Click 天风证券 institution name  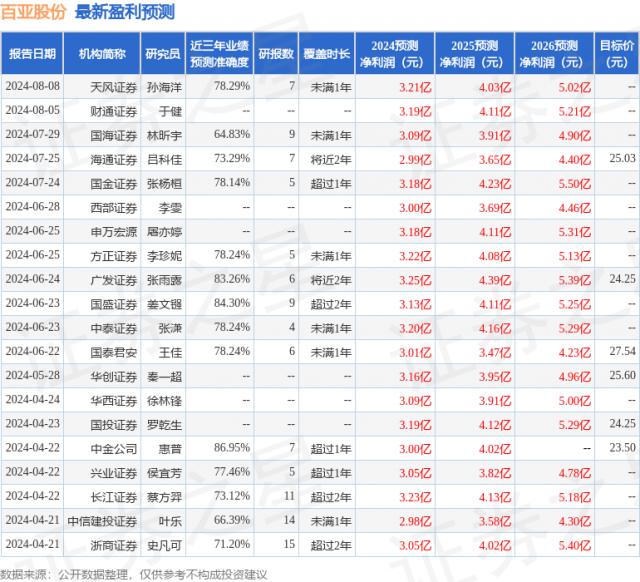(113, 87)
